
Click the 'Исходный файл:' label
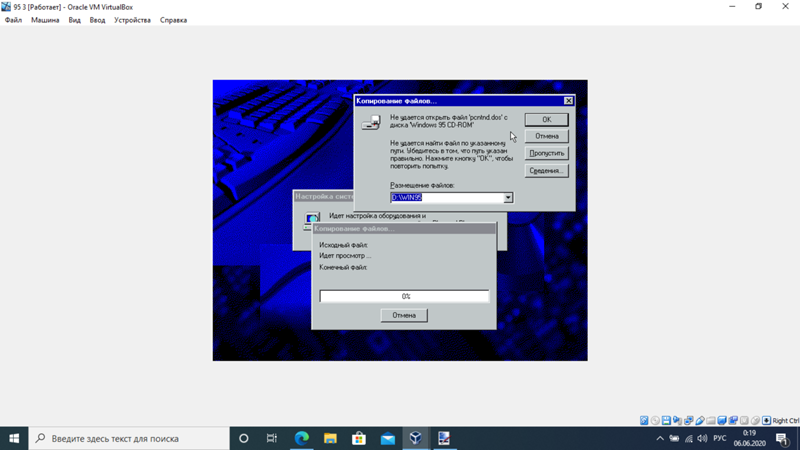pyautogui.click(x=343, y=245)
